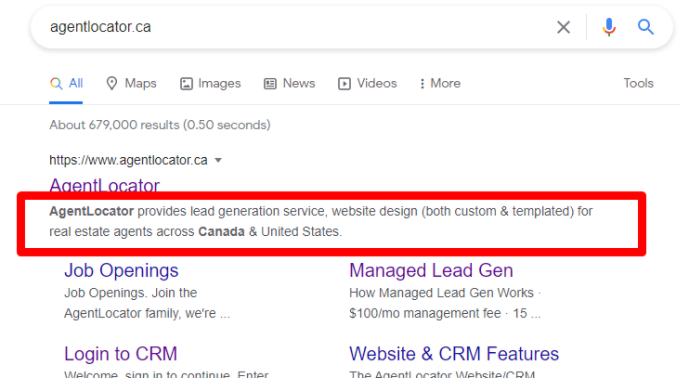Expand the dropdown arrow beside the agentlocator.ca URL
The width and height of the screenshot is (680, 383).
[218, 160]
